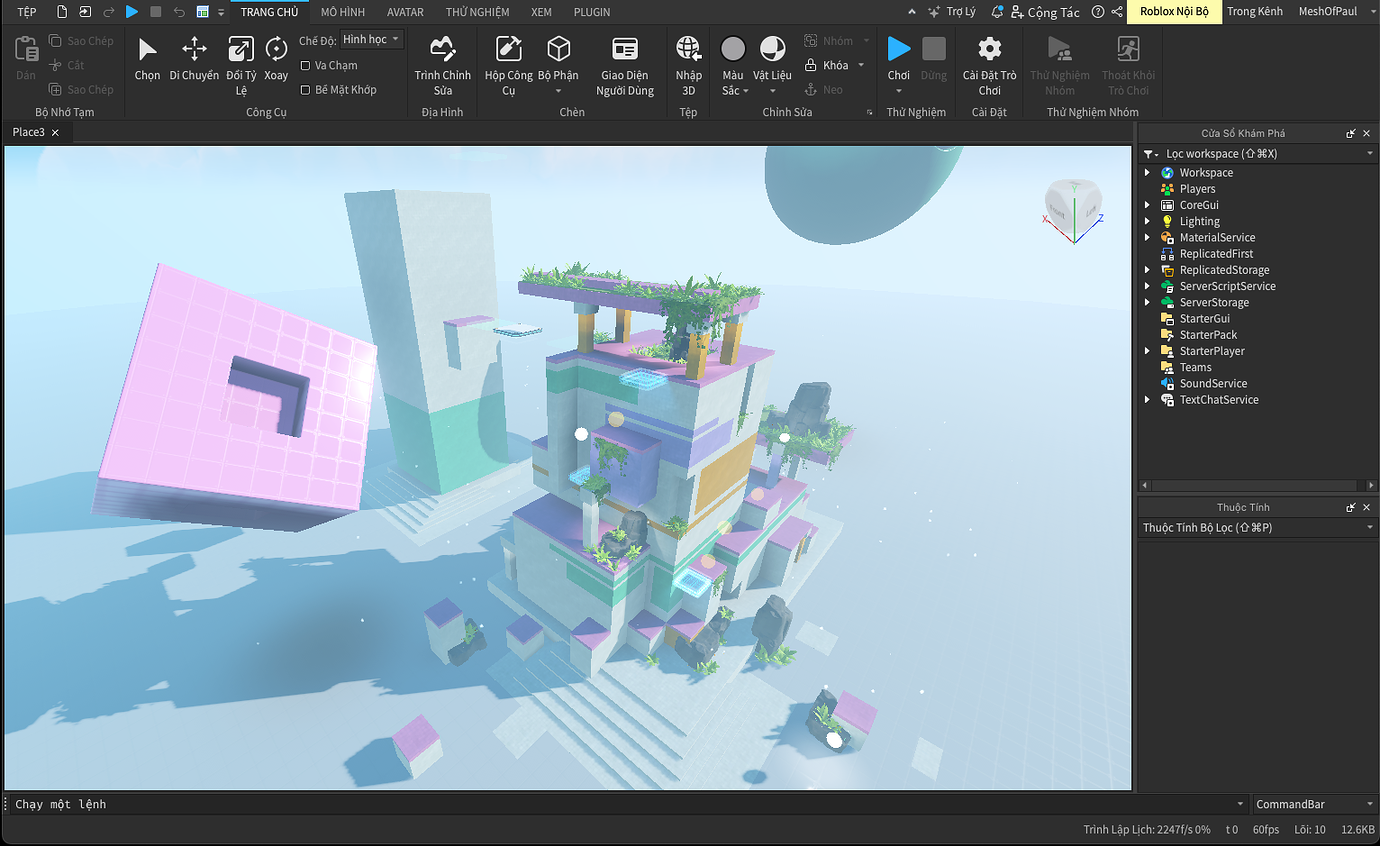Select the Chọn selection tool
1380x846 pixels.
(146, 60)
